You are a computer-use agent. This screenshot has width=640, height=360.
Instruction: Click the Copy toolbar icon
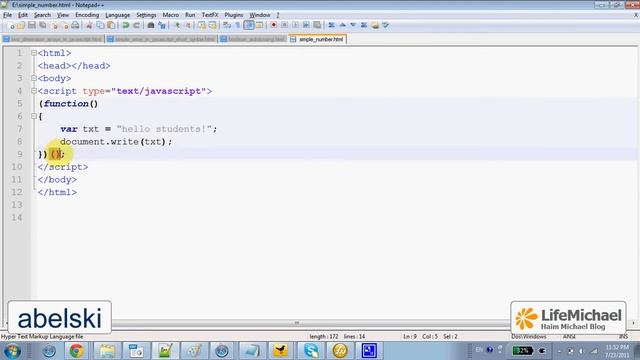(100, 25)
